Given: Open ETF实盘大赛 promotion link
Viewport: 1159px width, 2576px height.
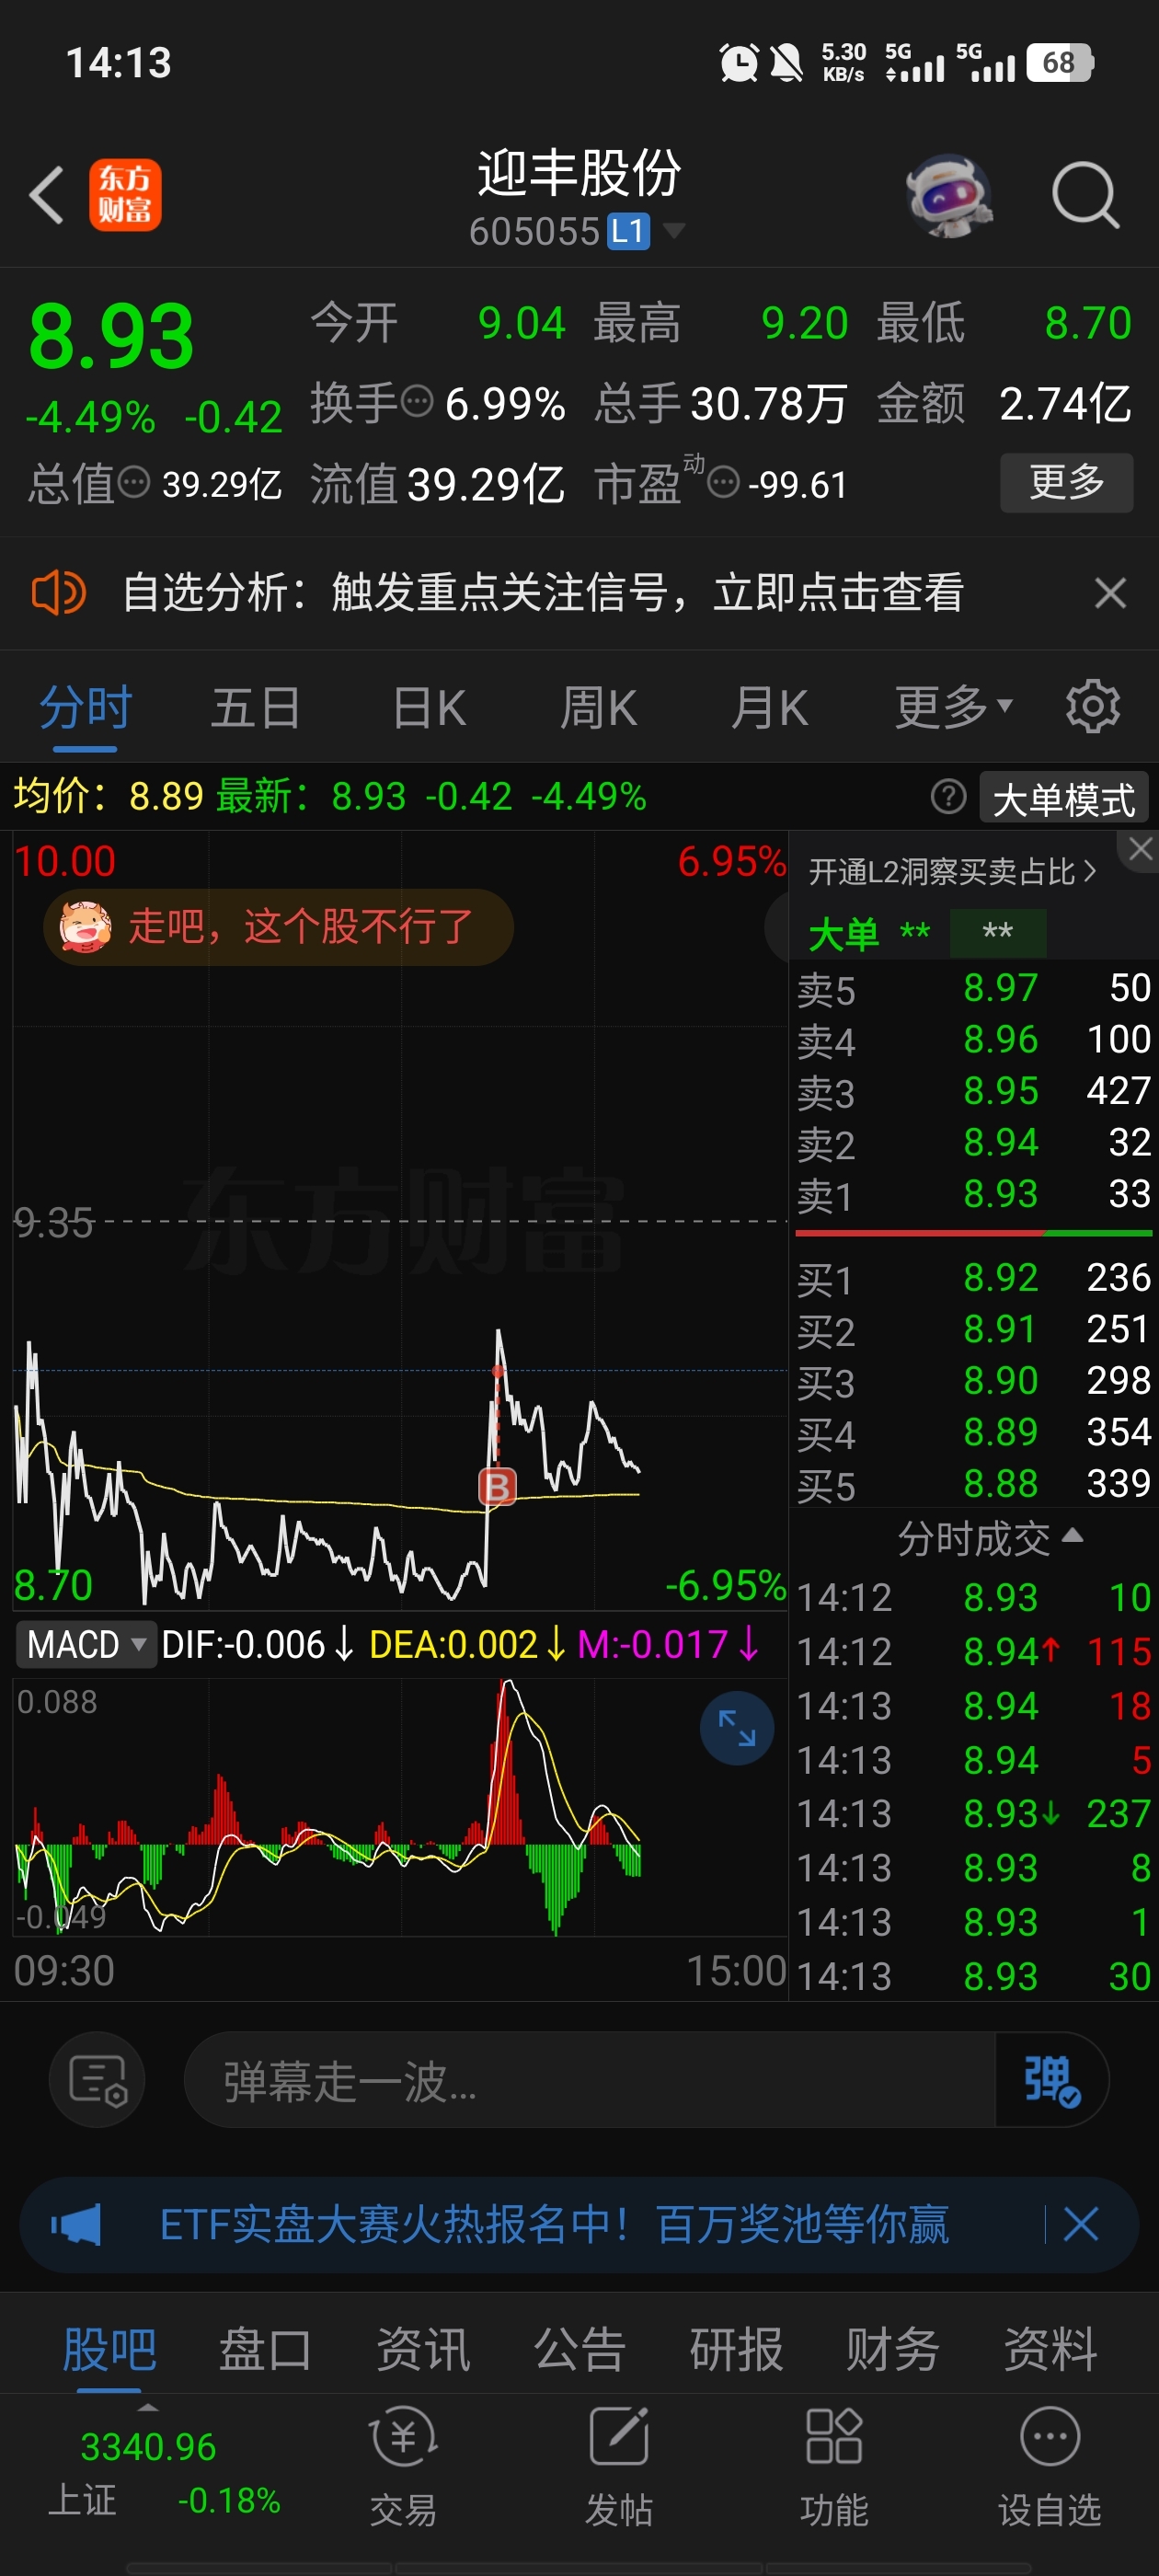Looking at the screenshot, I should pos(554,2225).
